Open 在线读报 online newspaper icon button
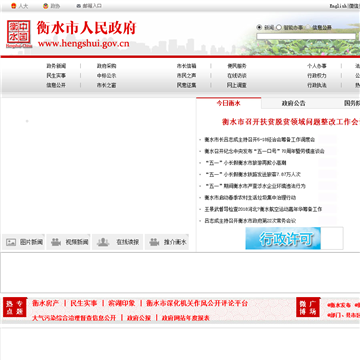Image resolution: width=360 pixels, height=360 pixels. 118,242
